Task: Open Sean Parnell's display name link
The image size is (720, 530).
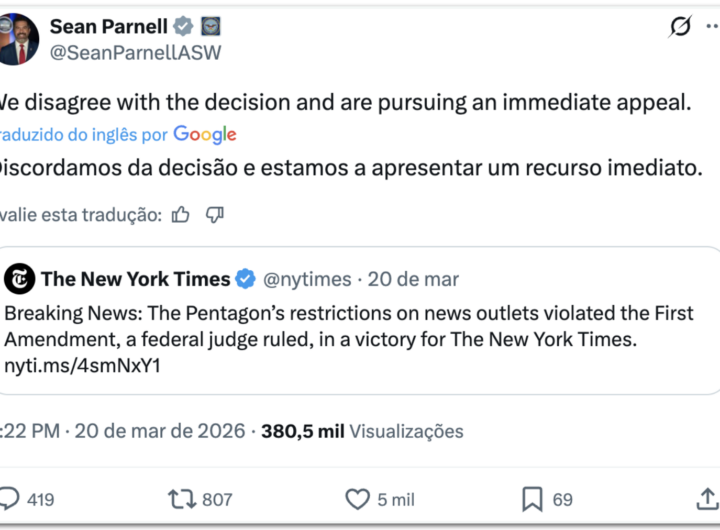Action: (x=108, y=27)
